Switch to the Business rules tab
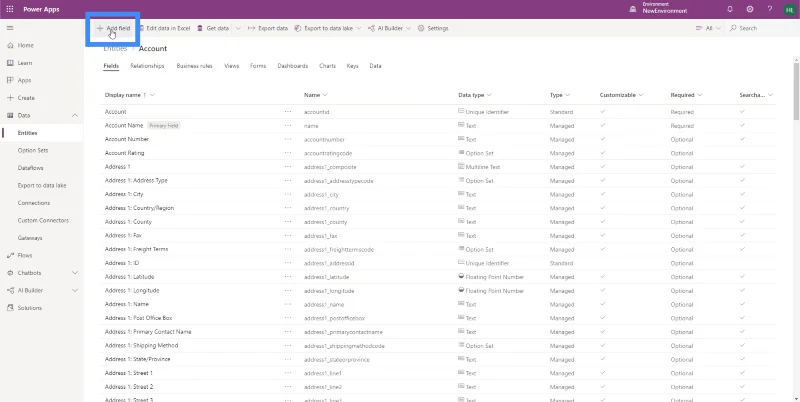 pyautogui.click(x=194, y=66)
